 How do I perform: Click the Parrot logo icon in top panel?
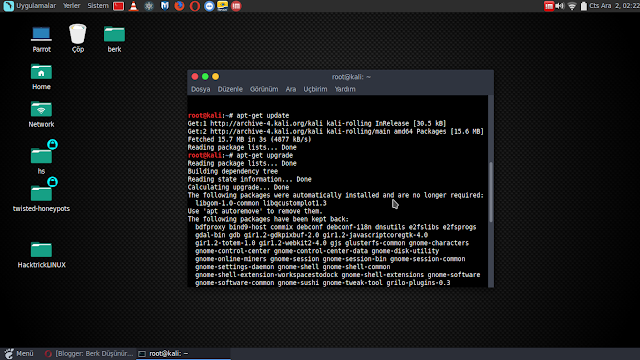pos(8,6)
